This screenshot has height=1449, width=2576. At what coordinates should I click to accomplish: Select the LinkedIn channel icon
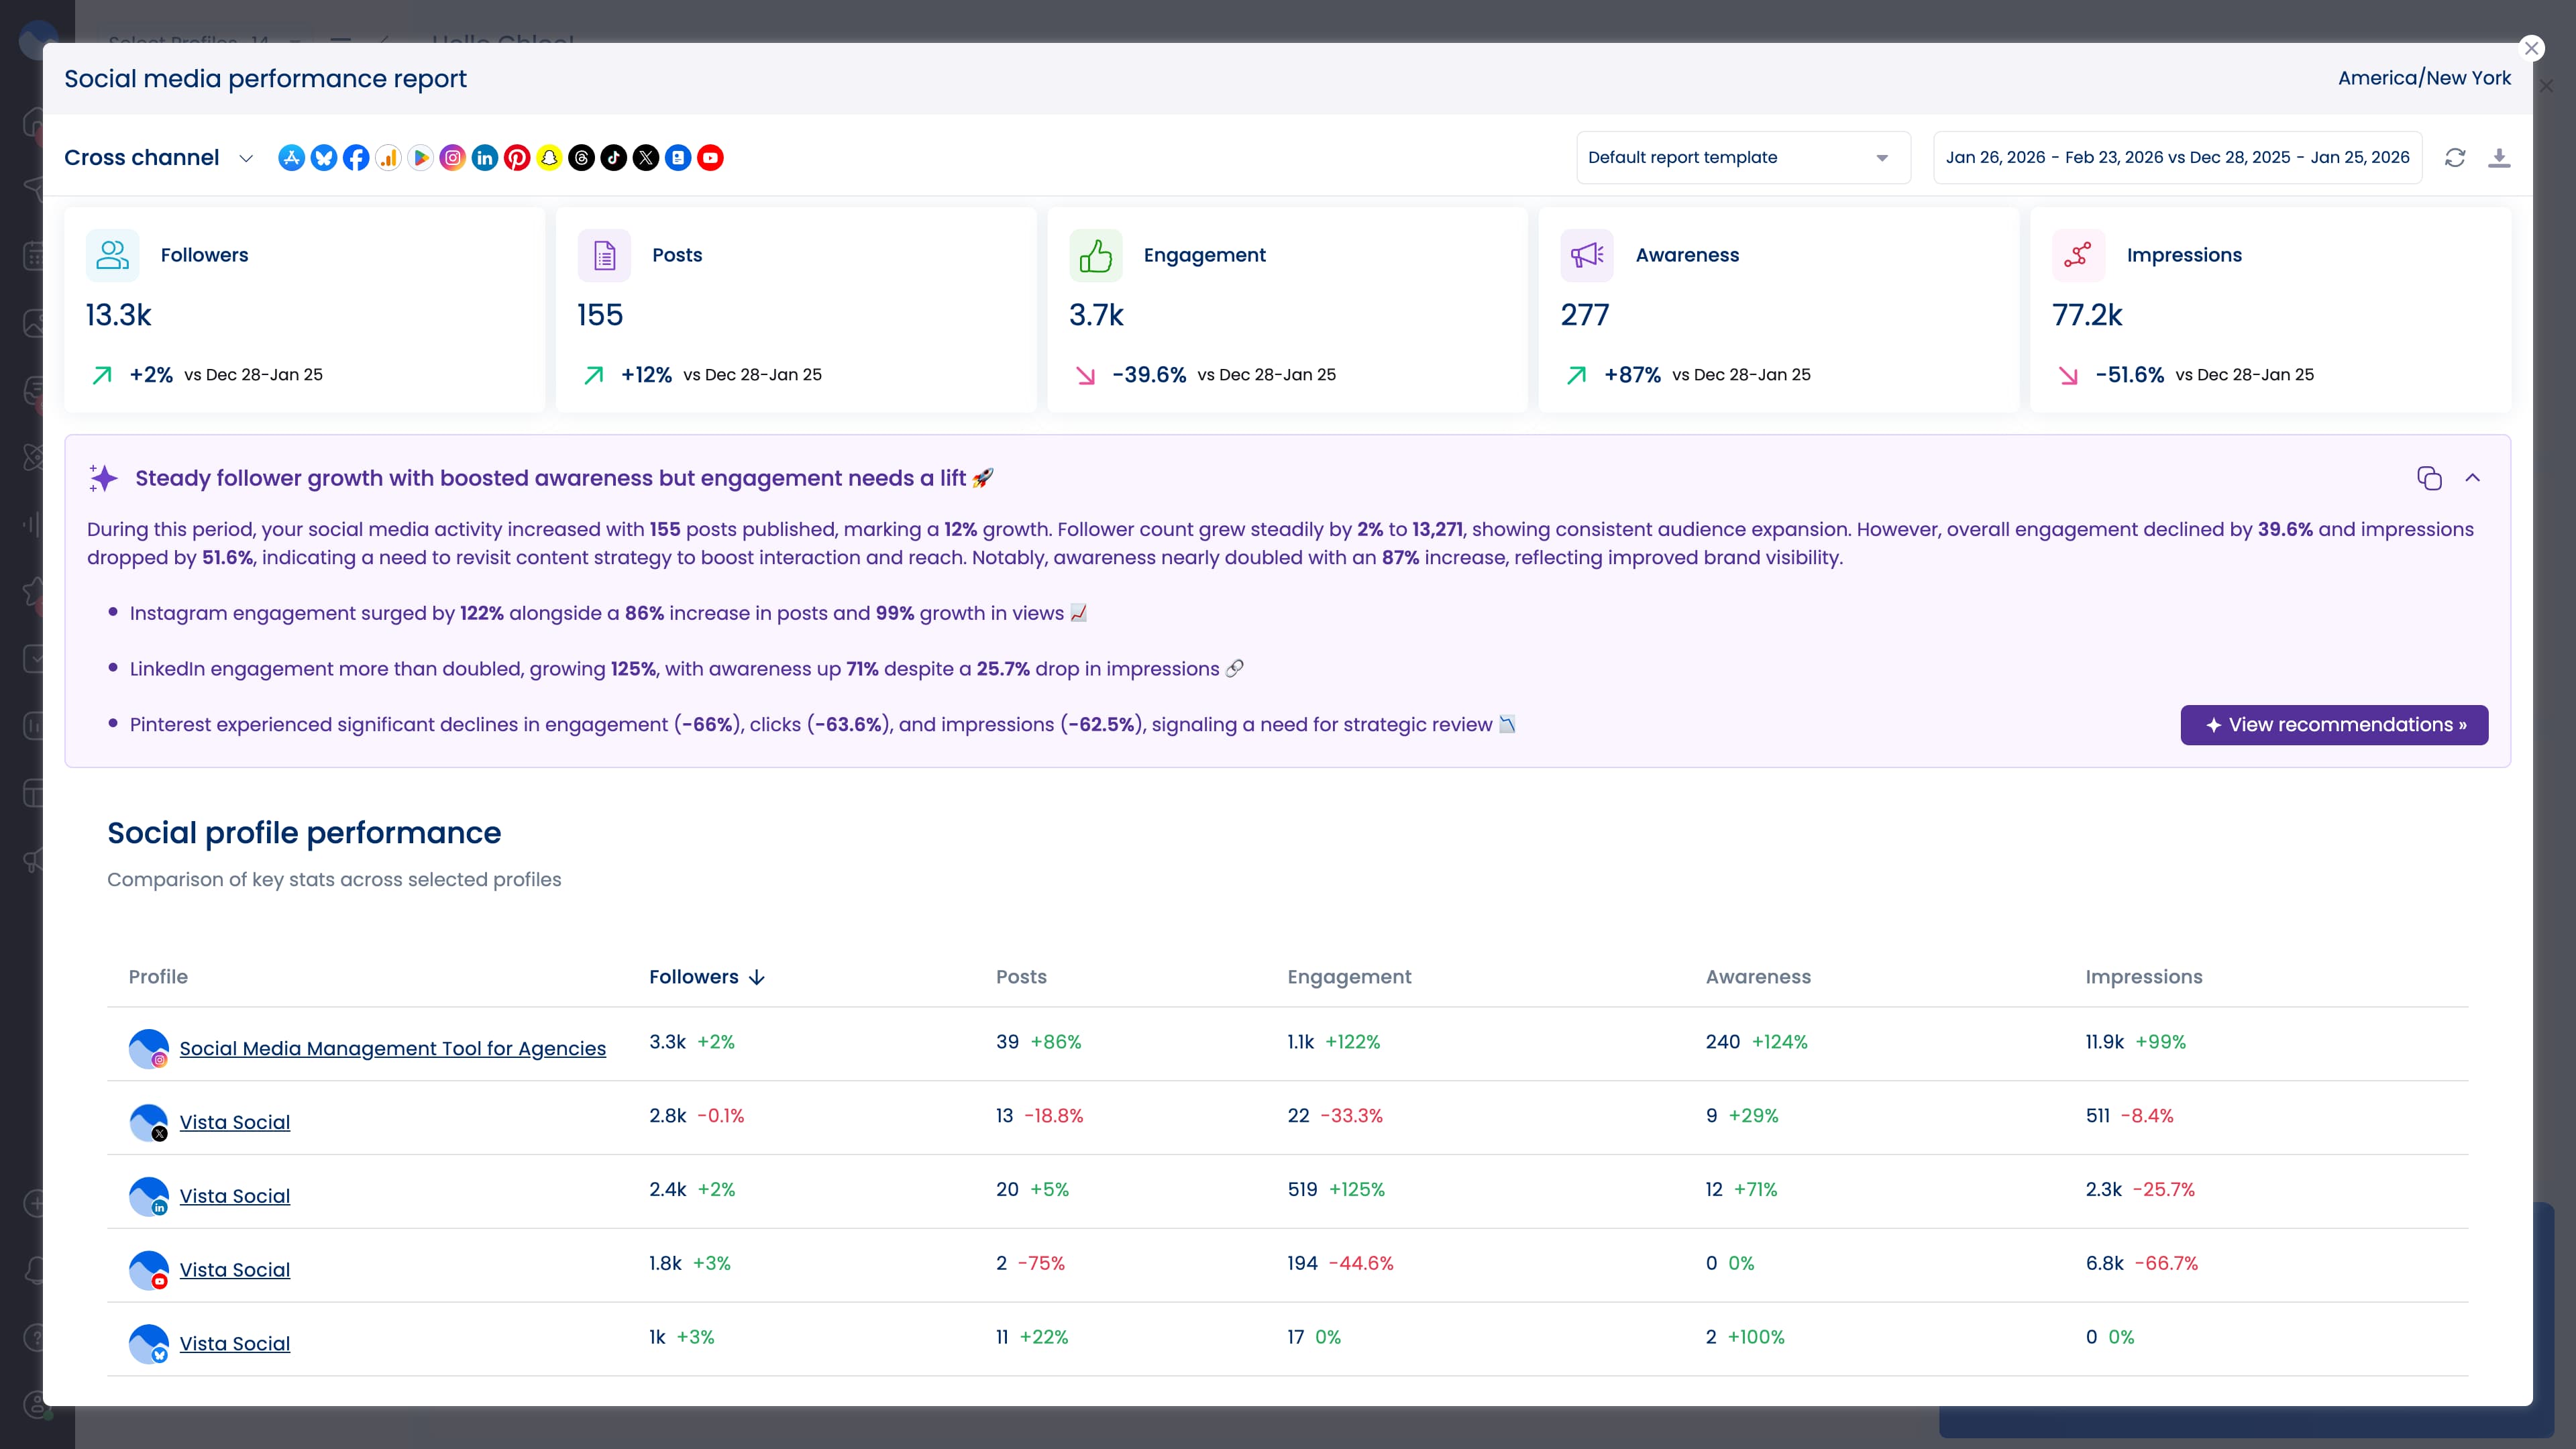(485, 157)
